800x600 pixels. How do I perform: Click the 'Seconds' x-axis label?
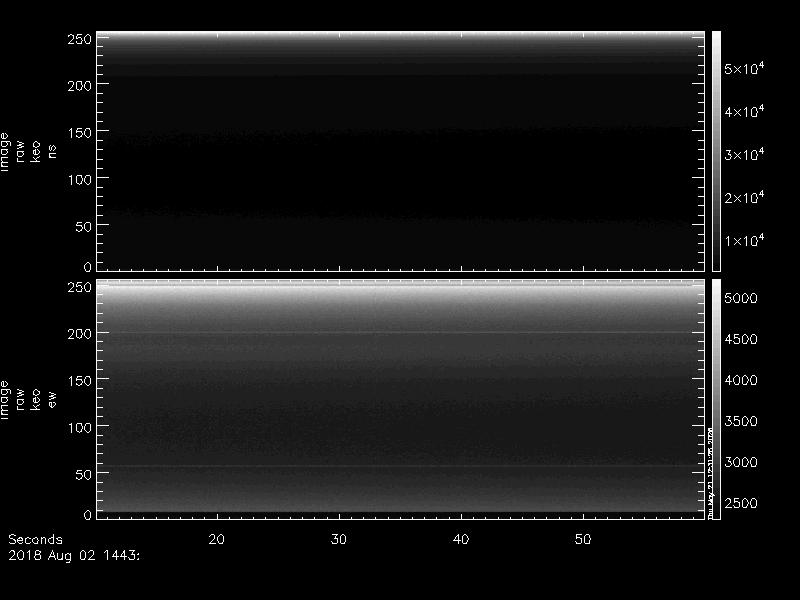tap(35, 539)
